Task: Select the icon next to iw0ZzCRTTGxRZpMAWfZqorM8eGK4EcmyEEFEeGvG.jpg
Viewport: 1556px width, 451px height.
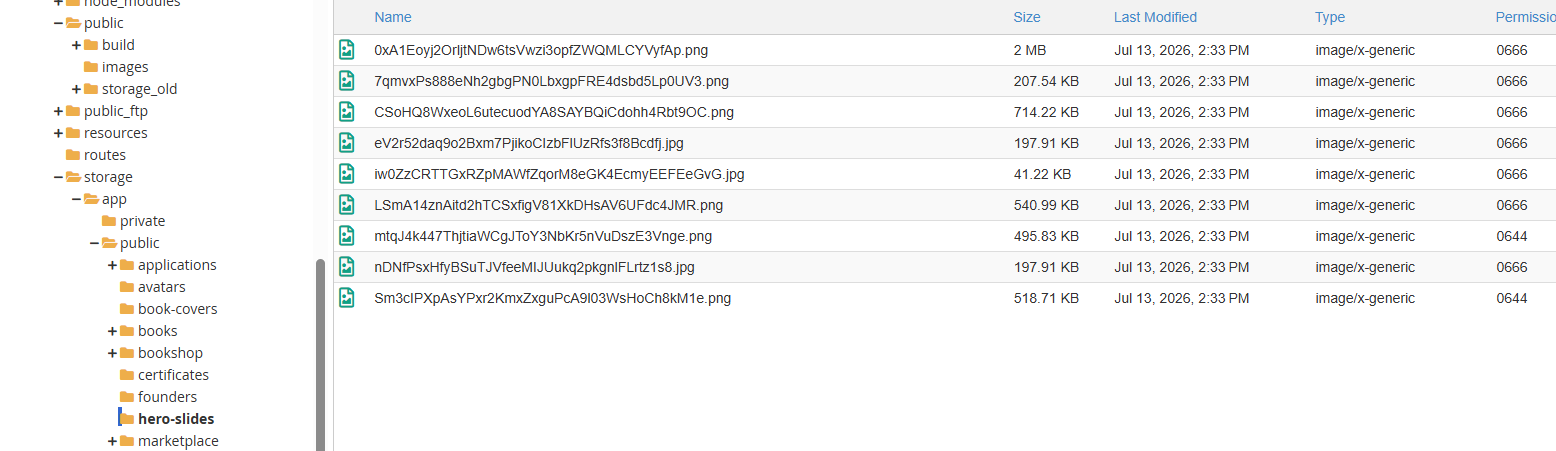Action: coord(347,174)
